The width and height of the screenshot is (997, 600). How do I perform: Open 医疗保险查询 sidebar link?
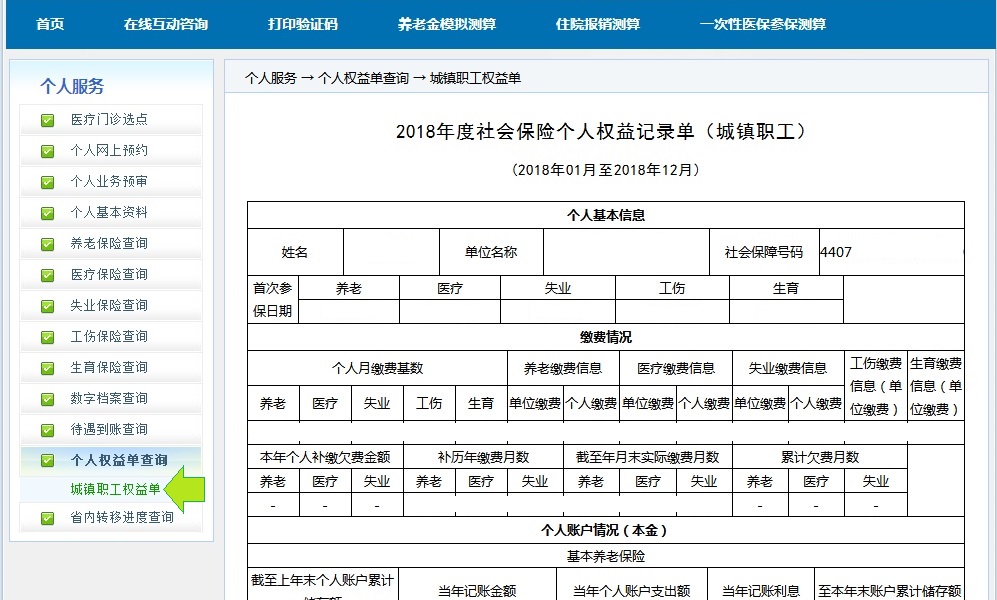pos(109,275)
